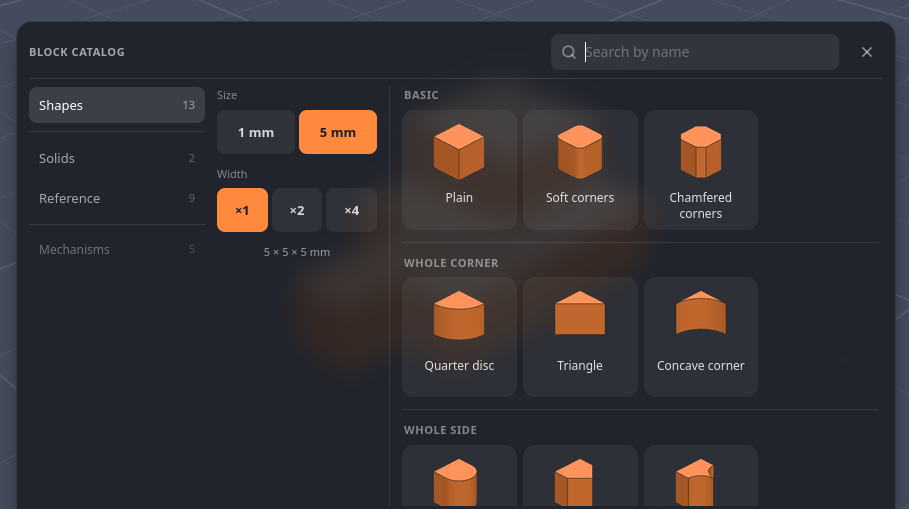Focus the Search by name field

click(x=695, y=52)
